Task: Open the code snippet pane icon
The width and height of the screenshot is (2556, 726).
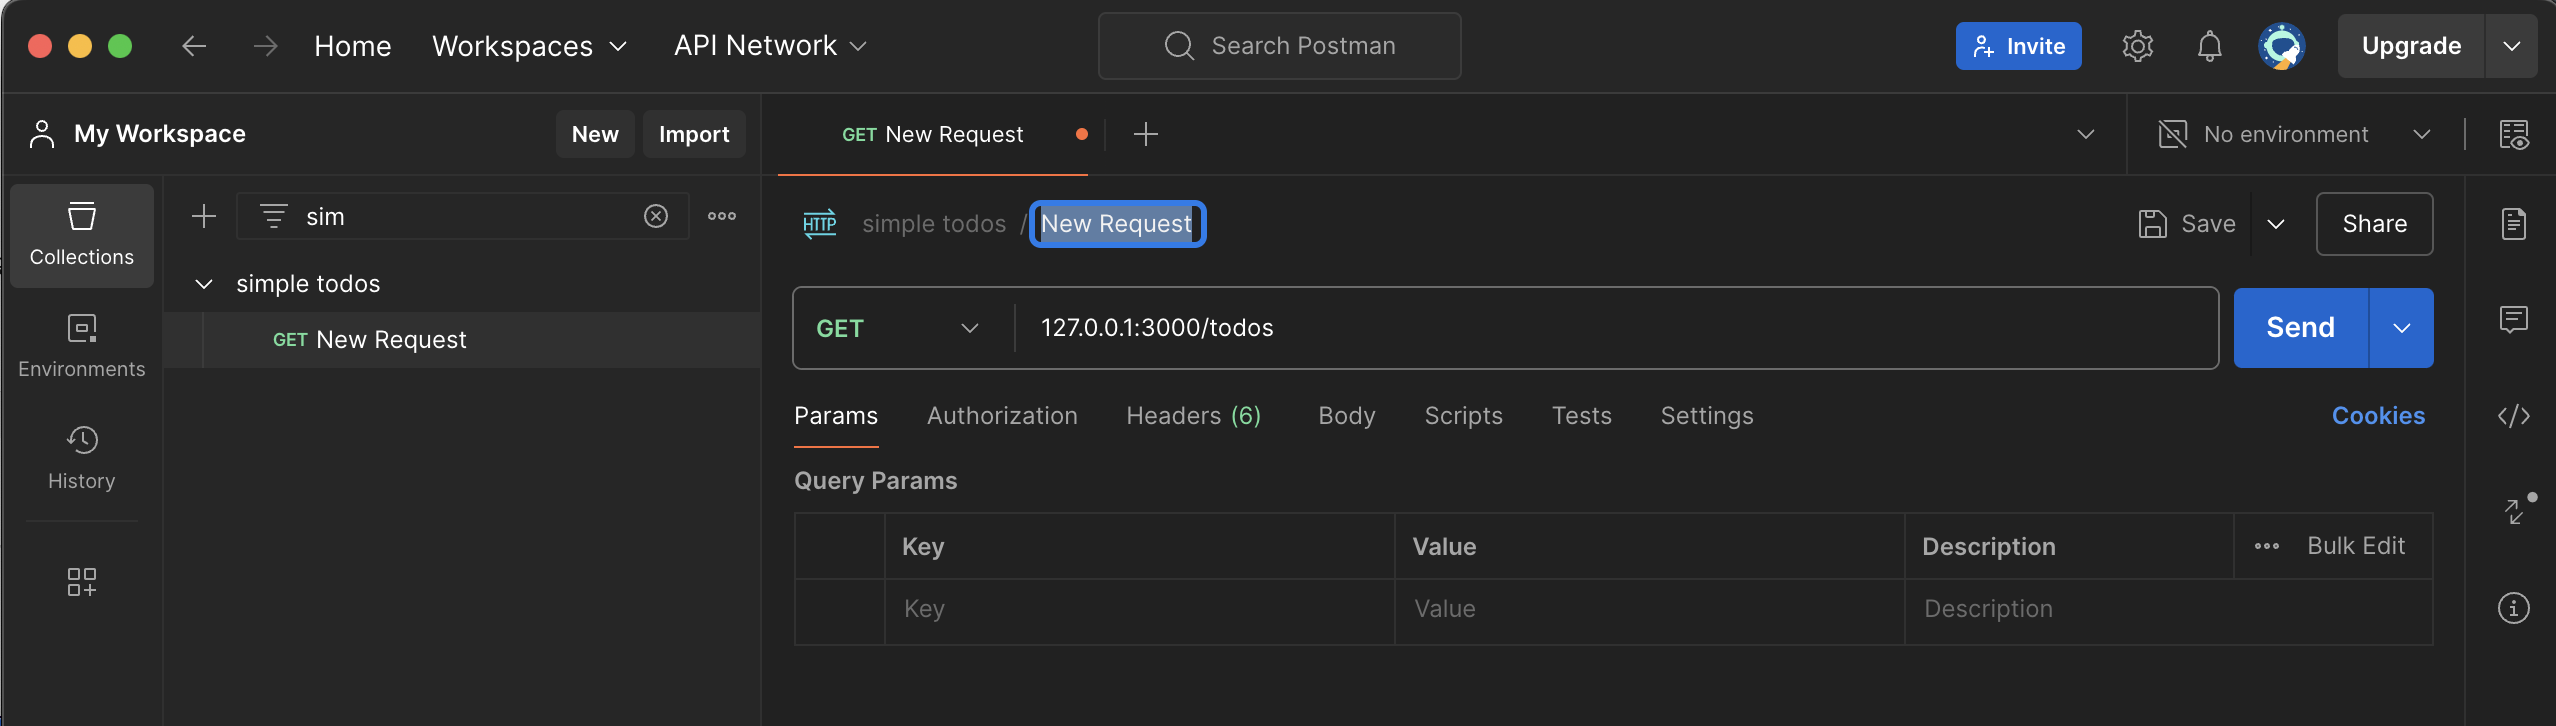Action: coord(2514,416)
